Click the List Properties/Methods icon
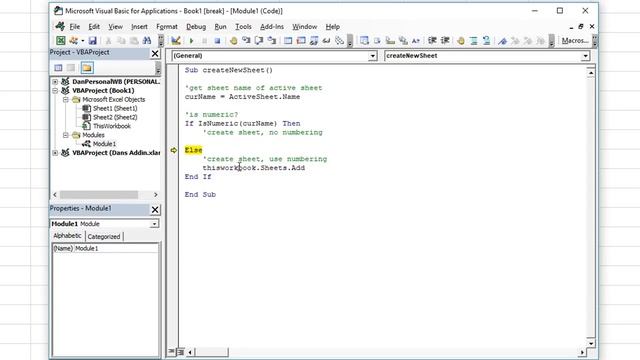 pos(364,40)
